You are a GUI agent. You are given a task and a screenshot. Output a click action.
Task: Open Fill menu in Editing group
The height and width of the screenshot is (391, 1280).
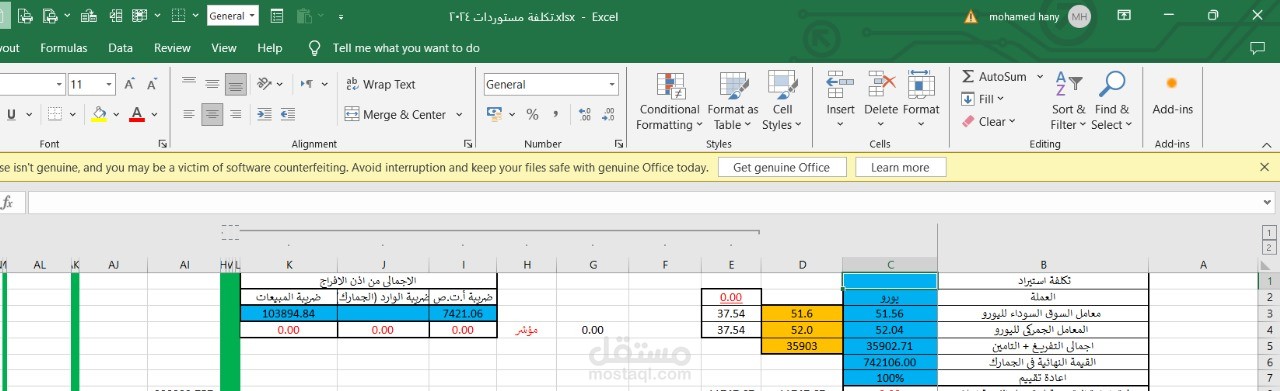[x=983, y=99]
